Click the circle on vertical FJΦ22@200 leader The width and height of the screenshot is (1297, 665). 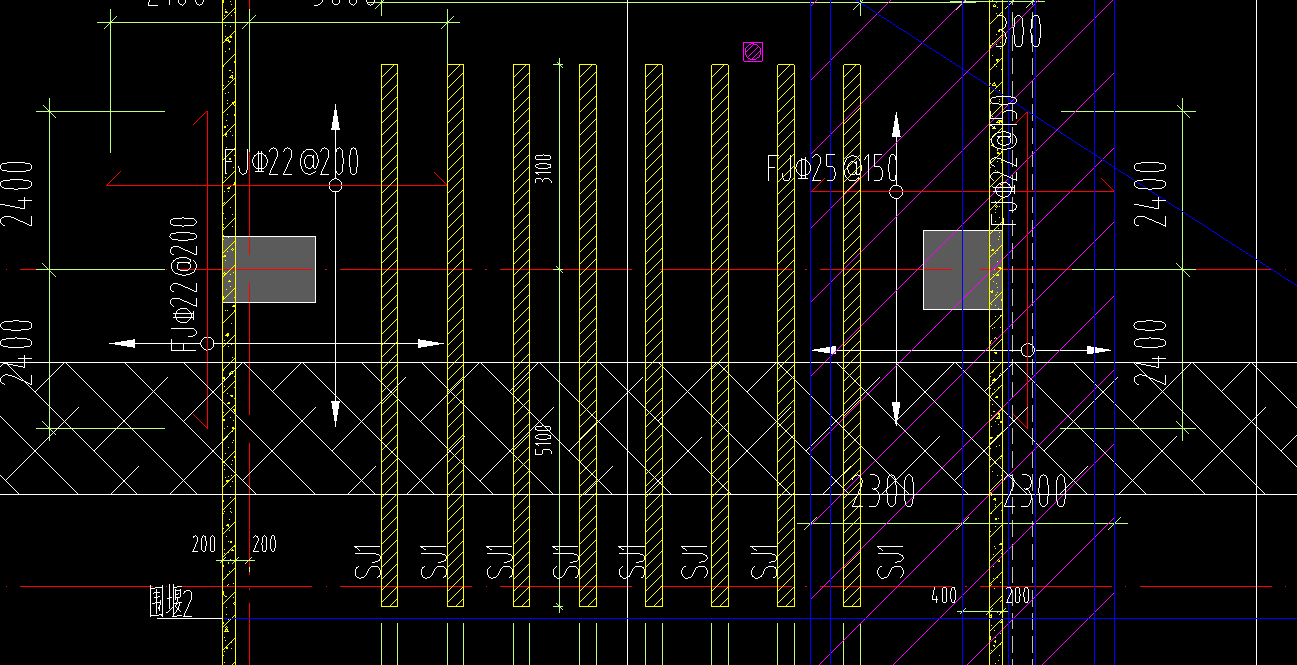click(x=207, y=343)
